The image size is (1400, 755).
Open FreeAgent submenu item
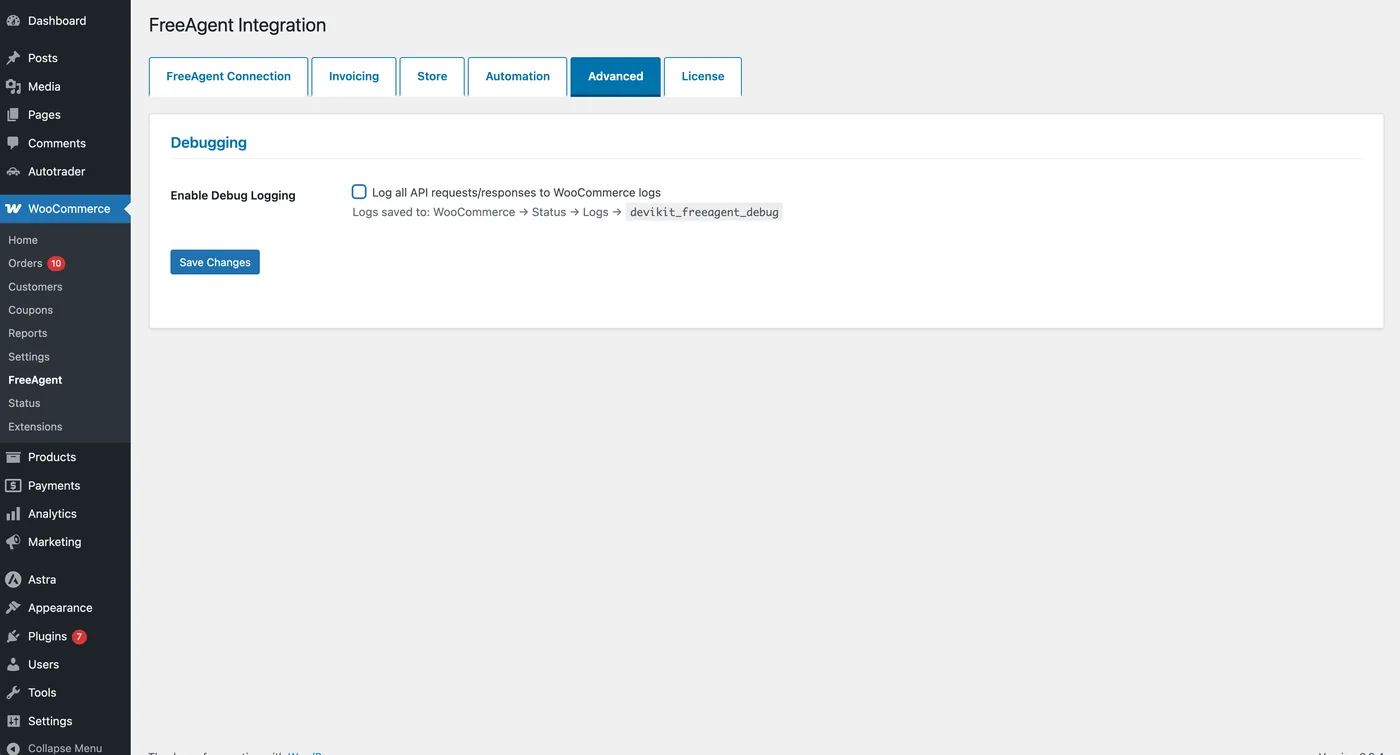(35, 380)
